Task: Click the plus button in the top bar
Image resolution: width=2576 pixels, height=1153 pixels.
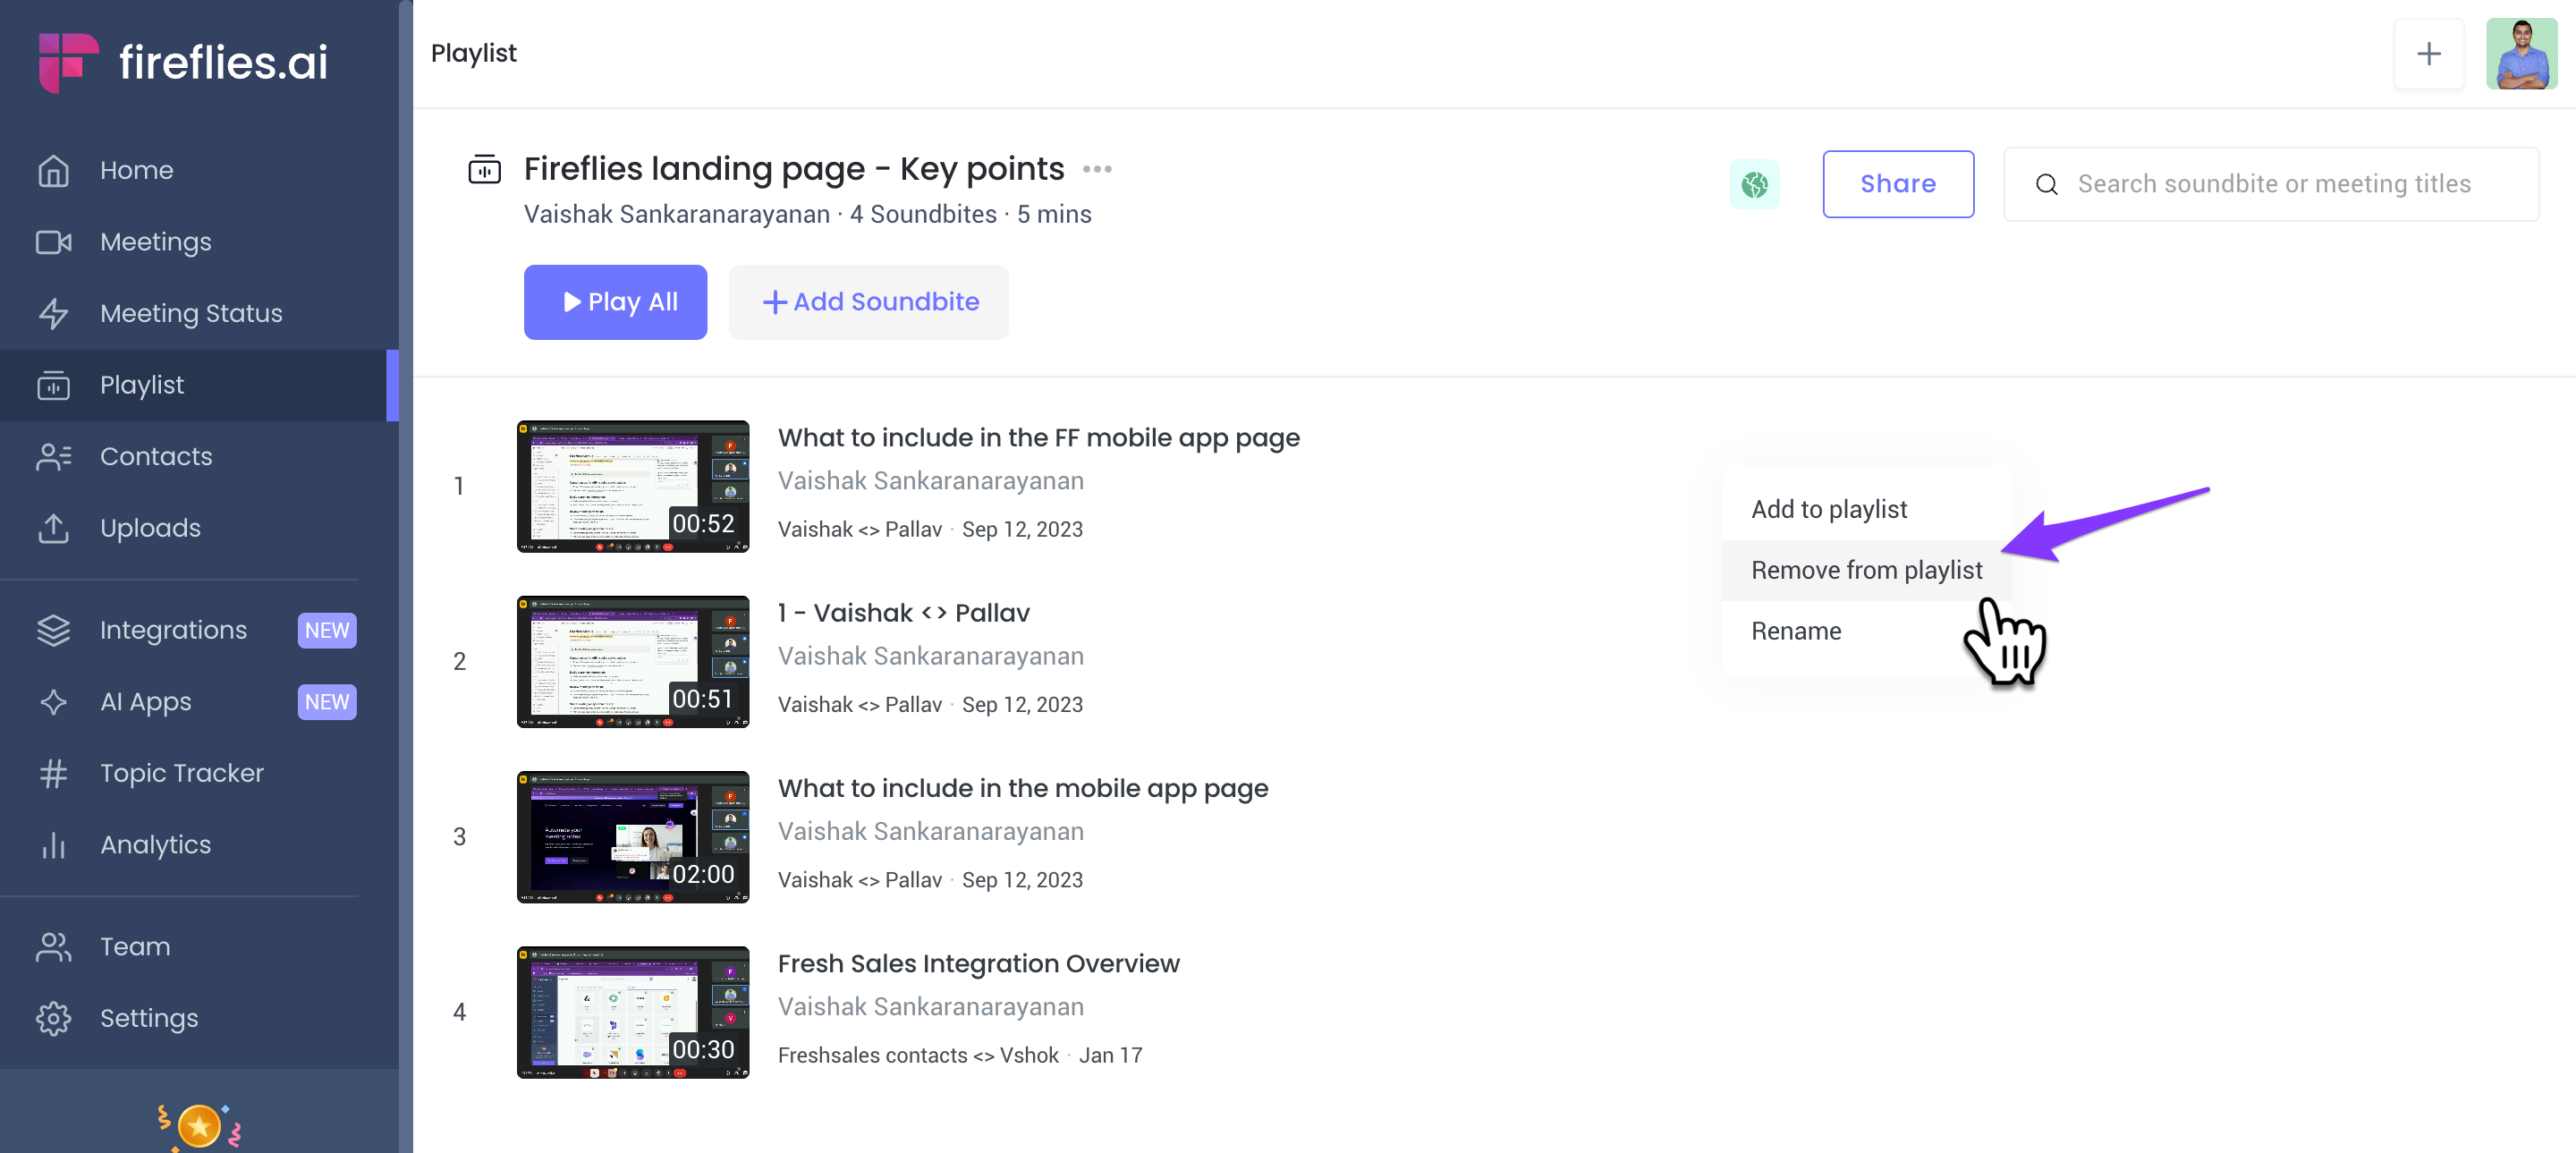Action: tap(2428, 54)
